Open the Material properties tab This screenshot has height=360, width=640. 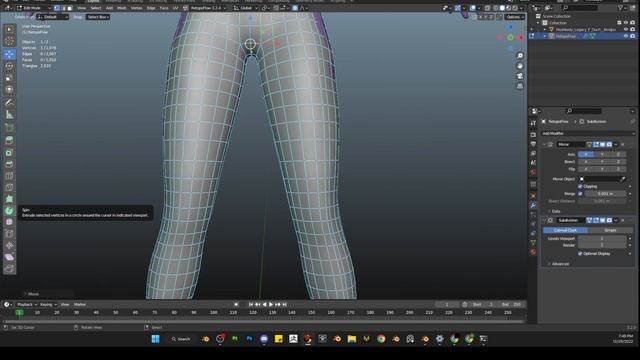click(x=533, y=252)
